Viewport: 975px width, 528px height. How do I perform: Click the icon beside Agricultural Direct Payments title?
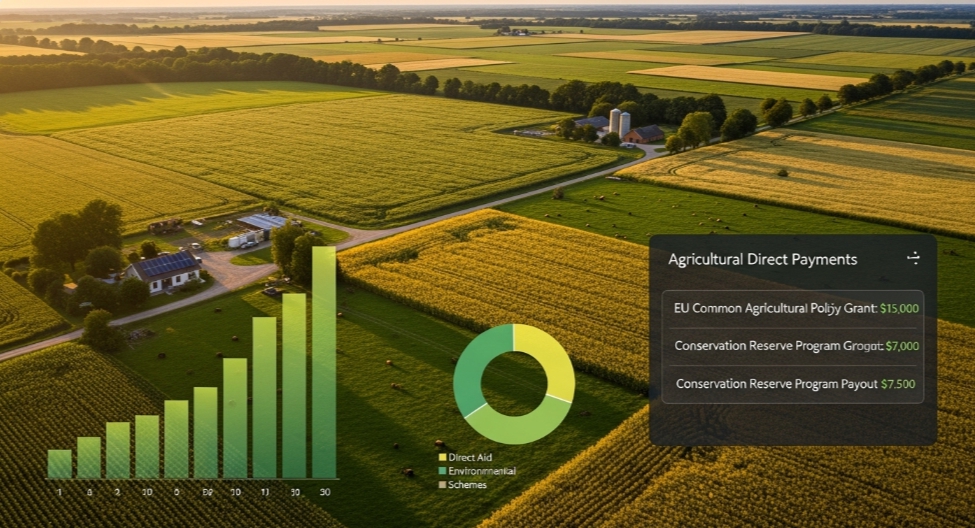coord(913,258)
